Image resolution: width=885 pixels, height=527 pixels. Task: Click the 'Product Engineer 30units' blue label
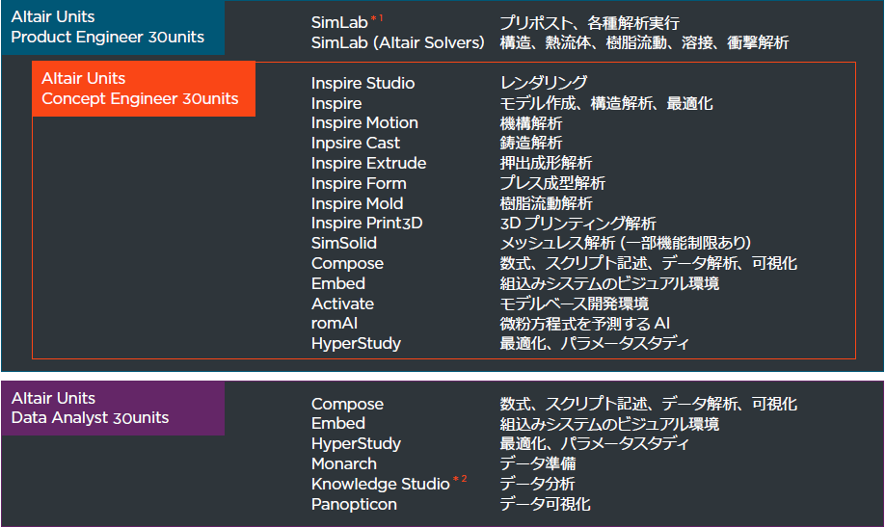pos(113,27)
